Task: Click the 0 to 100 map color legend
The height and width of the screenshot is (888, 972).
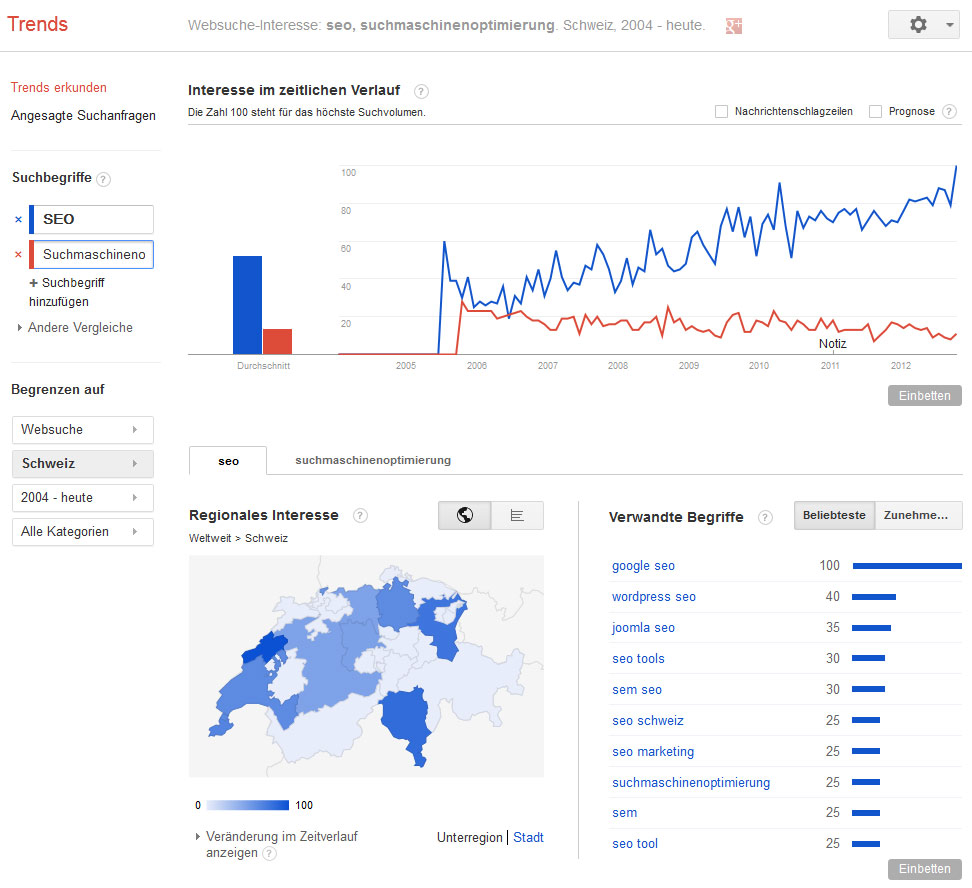Action: [248, 805]
